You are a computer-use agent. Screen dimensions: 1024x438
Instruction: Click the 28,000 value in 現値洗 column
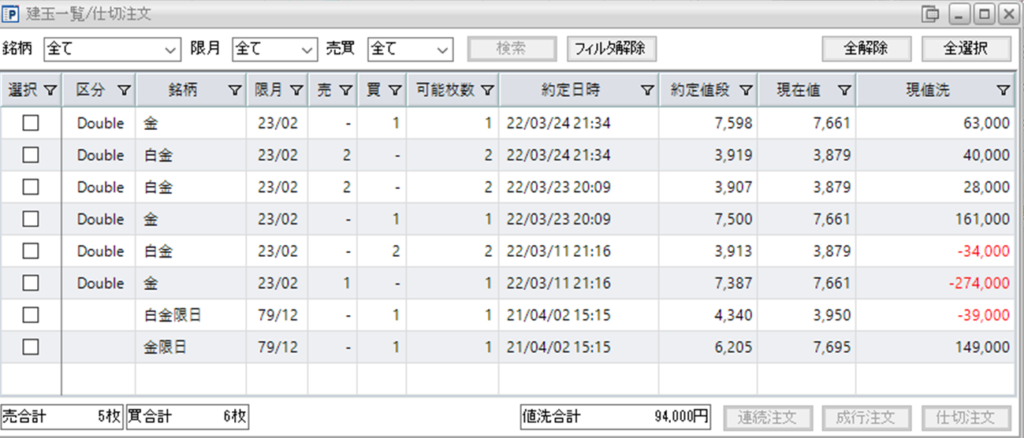tap(989, 187)
